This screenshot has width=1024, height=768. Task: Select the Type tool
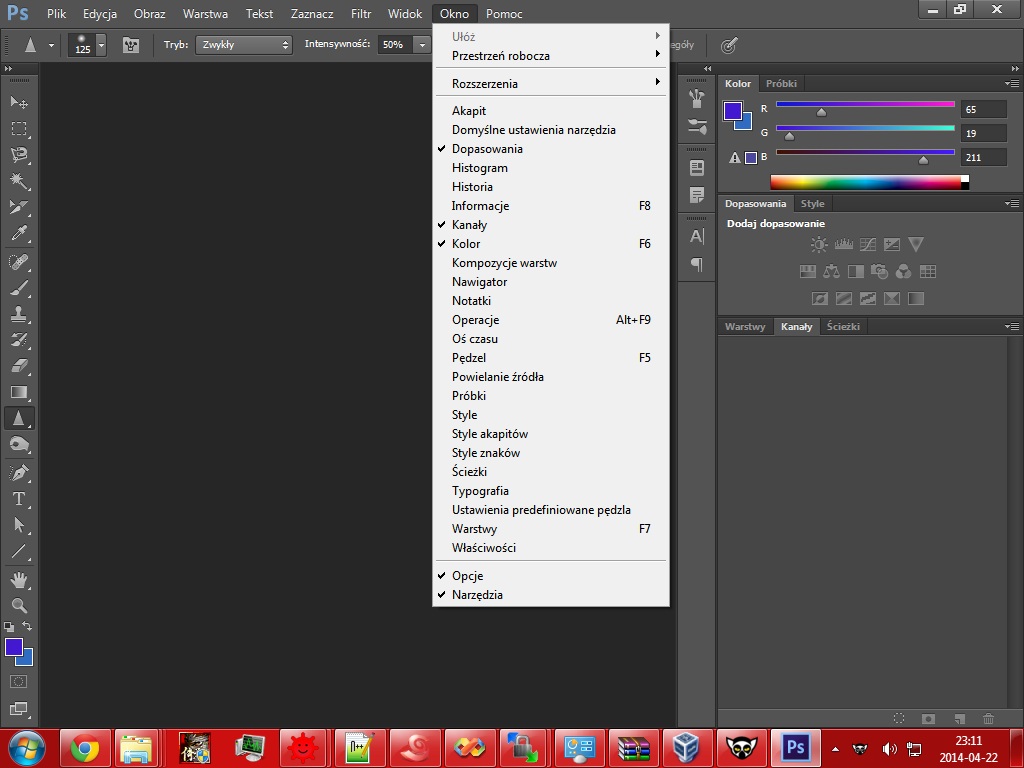pos(19,499)
